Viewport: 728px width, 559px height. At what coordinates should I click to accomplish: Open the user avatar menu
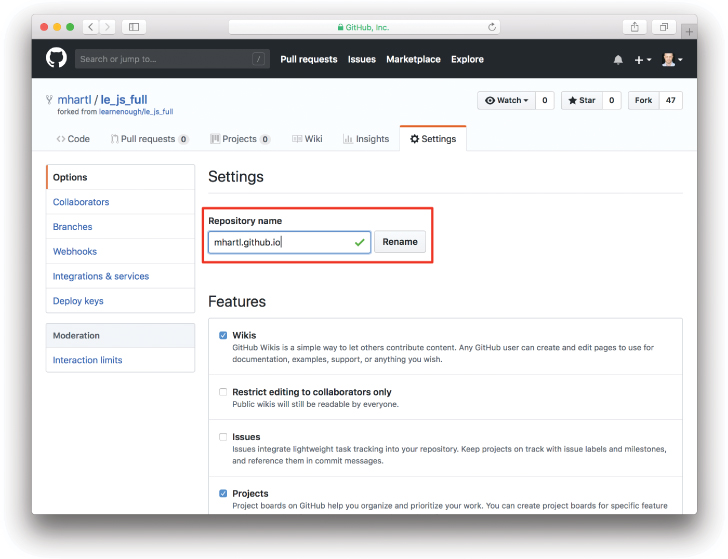coord(672,60)
